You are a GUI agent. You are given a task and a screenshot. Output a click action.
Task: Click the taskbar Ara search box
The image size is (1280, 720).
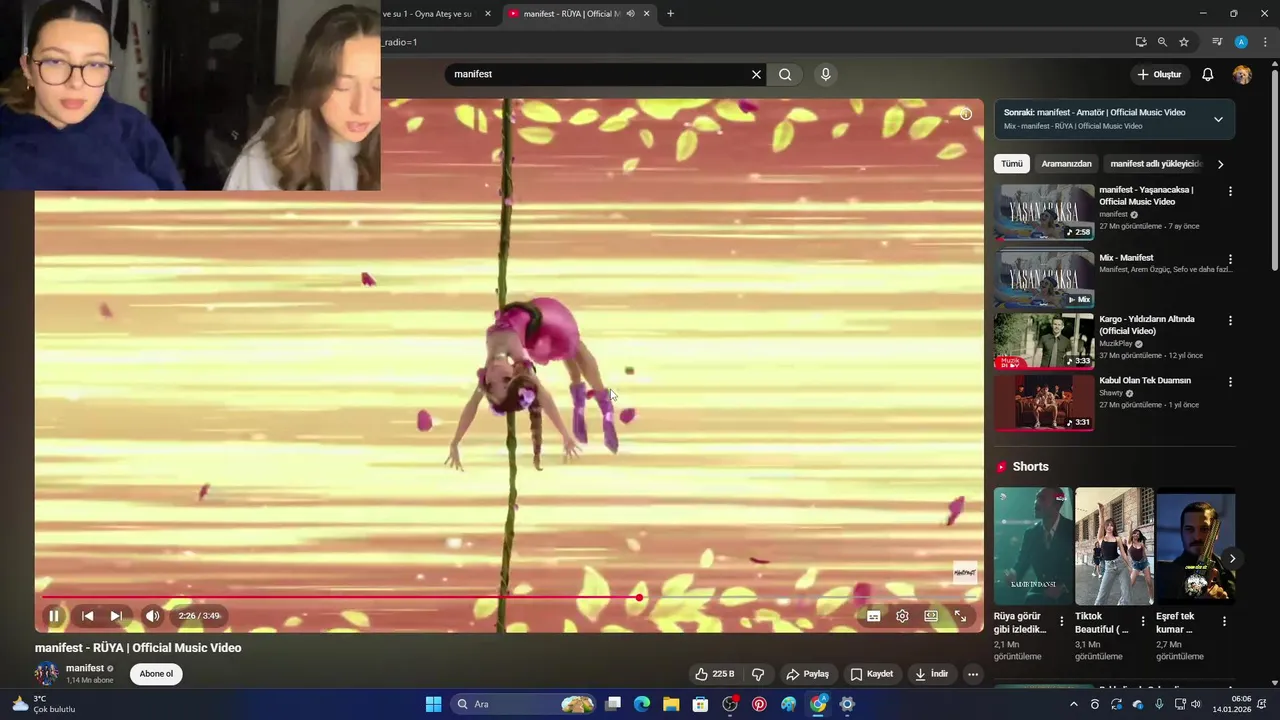tap(523, 704)
